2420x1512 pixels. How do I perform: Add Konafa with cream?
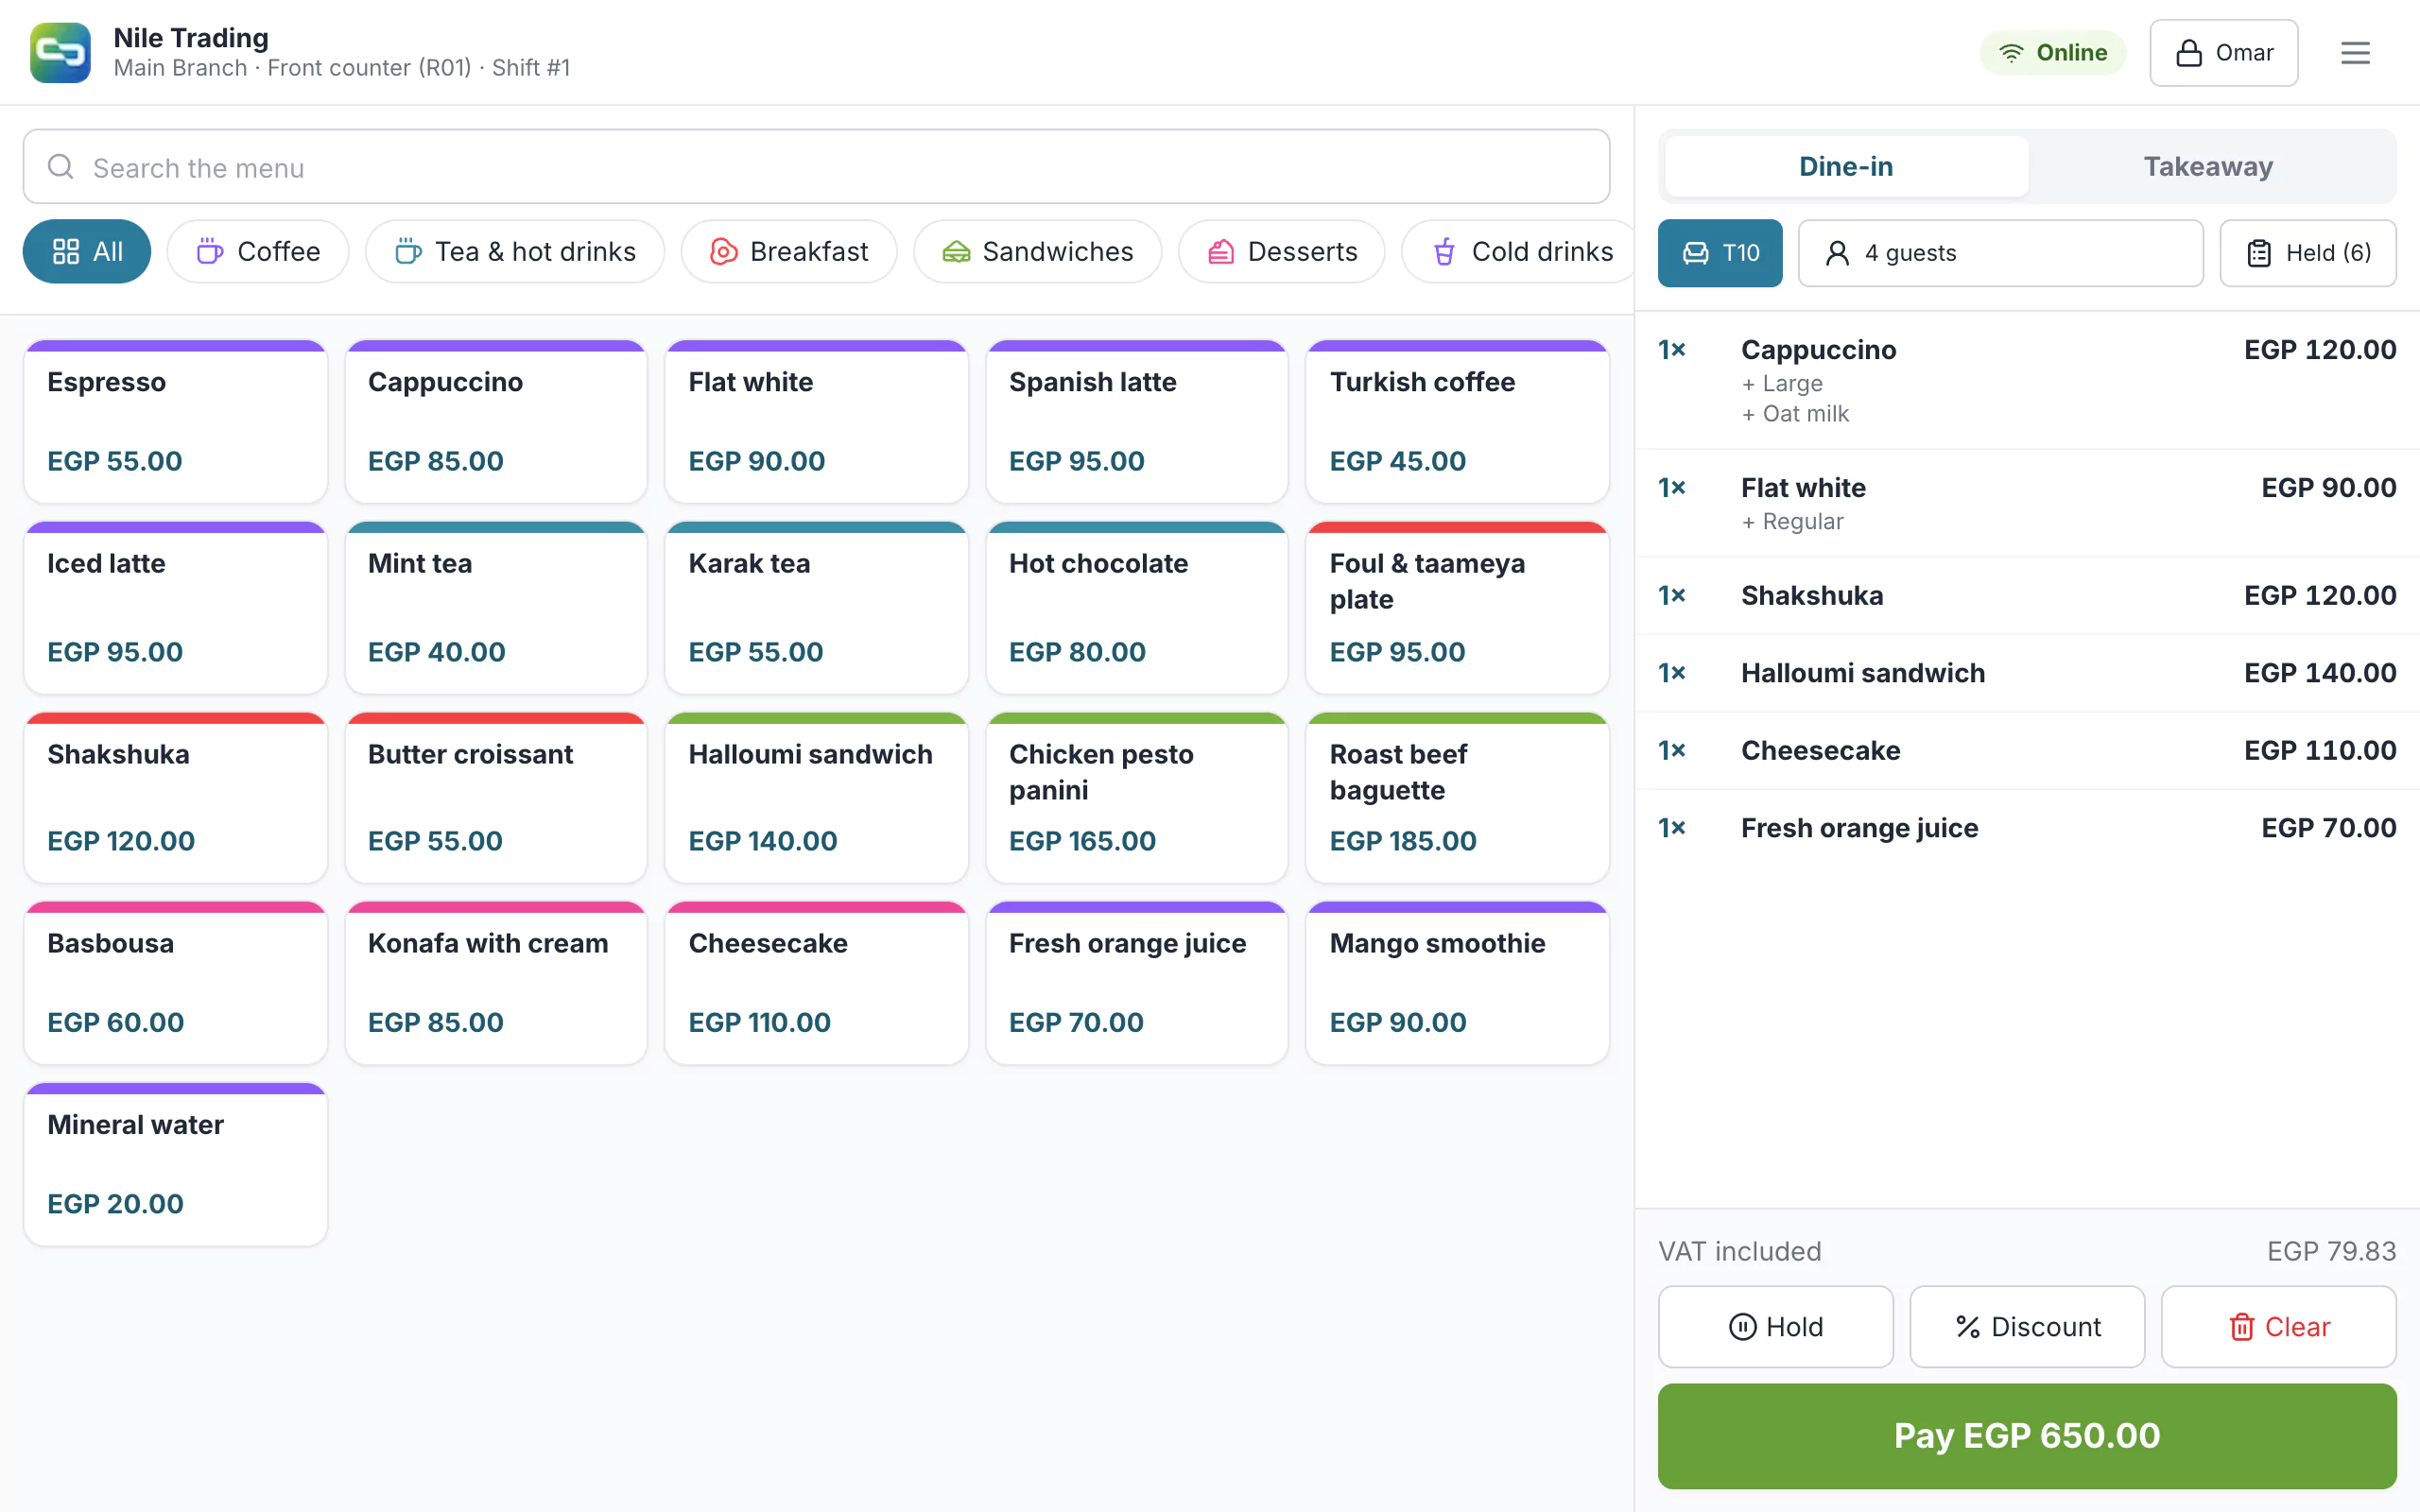click(x=496, y=982)
